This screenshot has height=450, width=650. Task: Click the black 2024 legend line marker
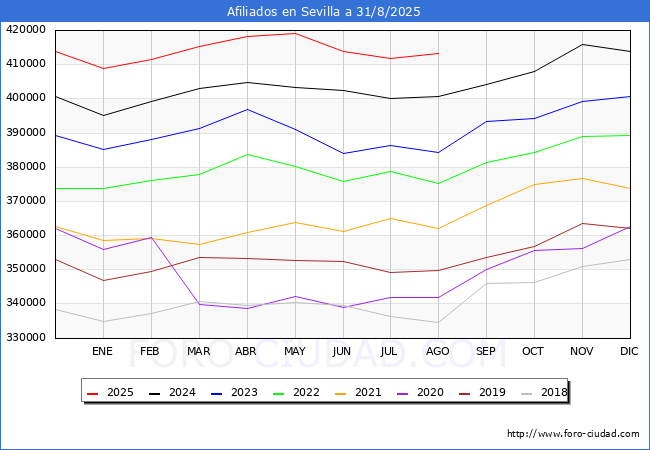(x=155, y=393)
